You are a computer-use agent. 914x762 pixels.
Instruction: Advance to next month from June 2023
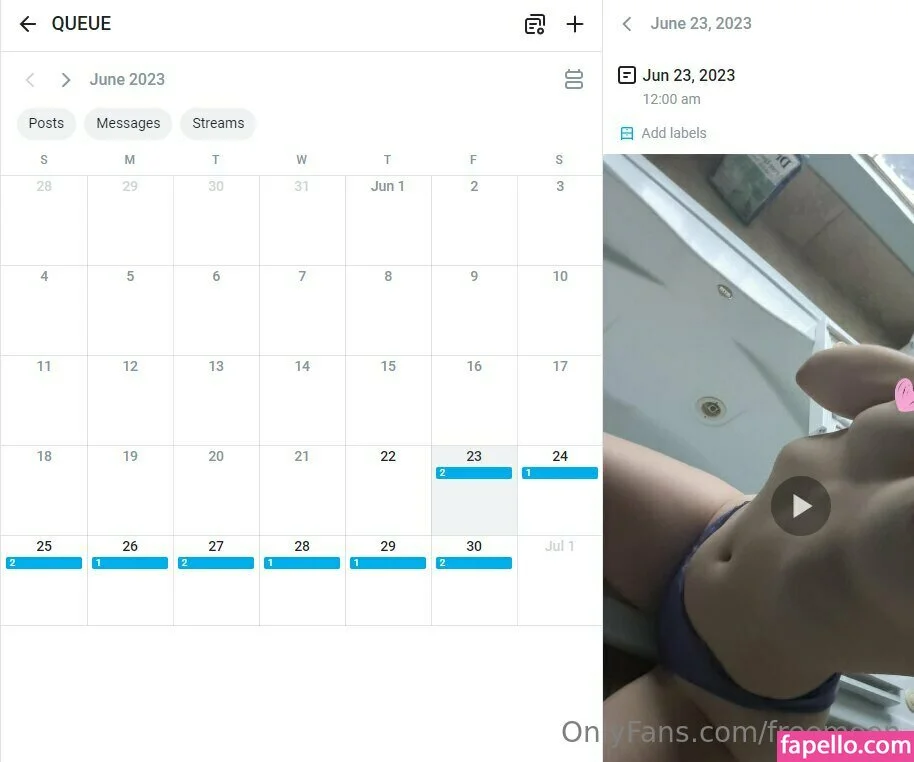pyautogui.click(x=66, y=80)
